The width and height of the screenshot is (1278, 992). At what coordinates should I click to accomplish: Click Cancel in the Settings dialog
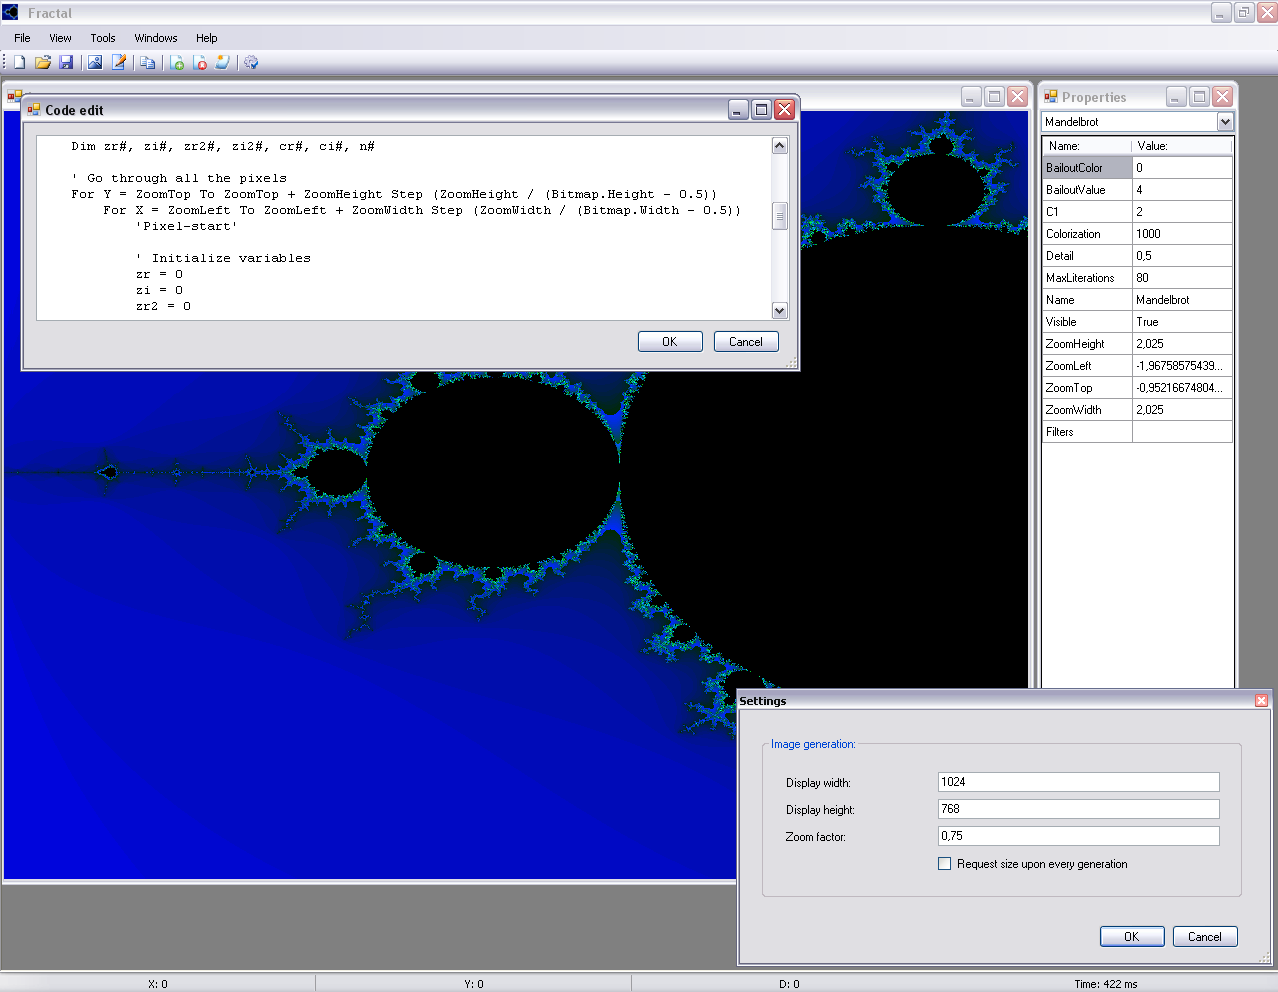click(x=1205, y=937)
